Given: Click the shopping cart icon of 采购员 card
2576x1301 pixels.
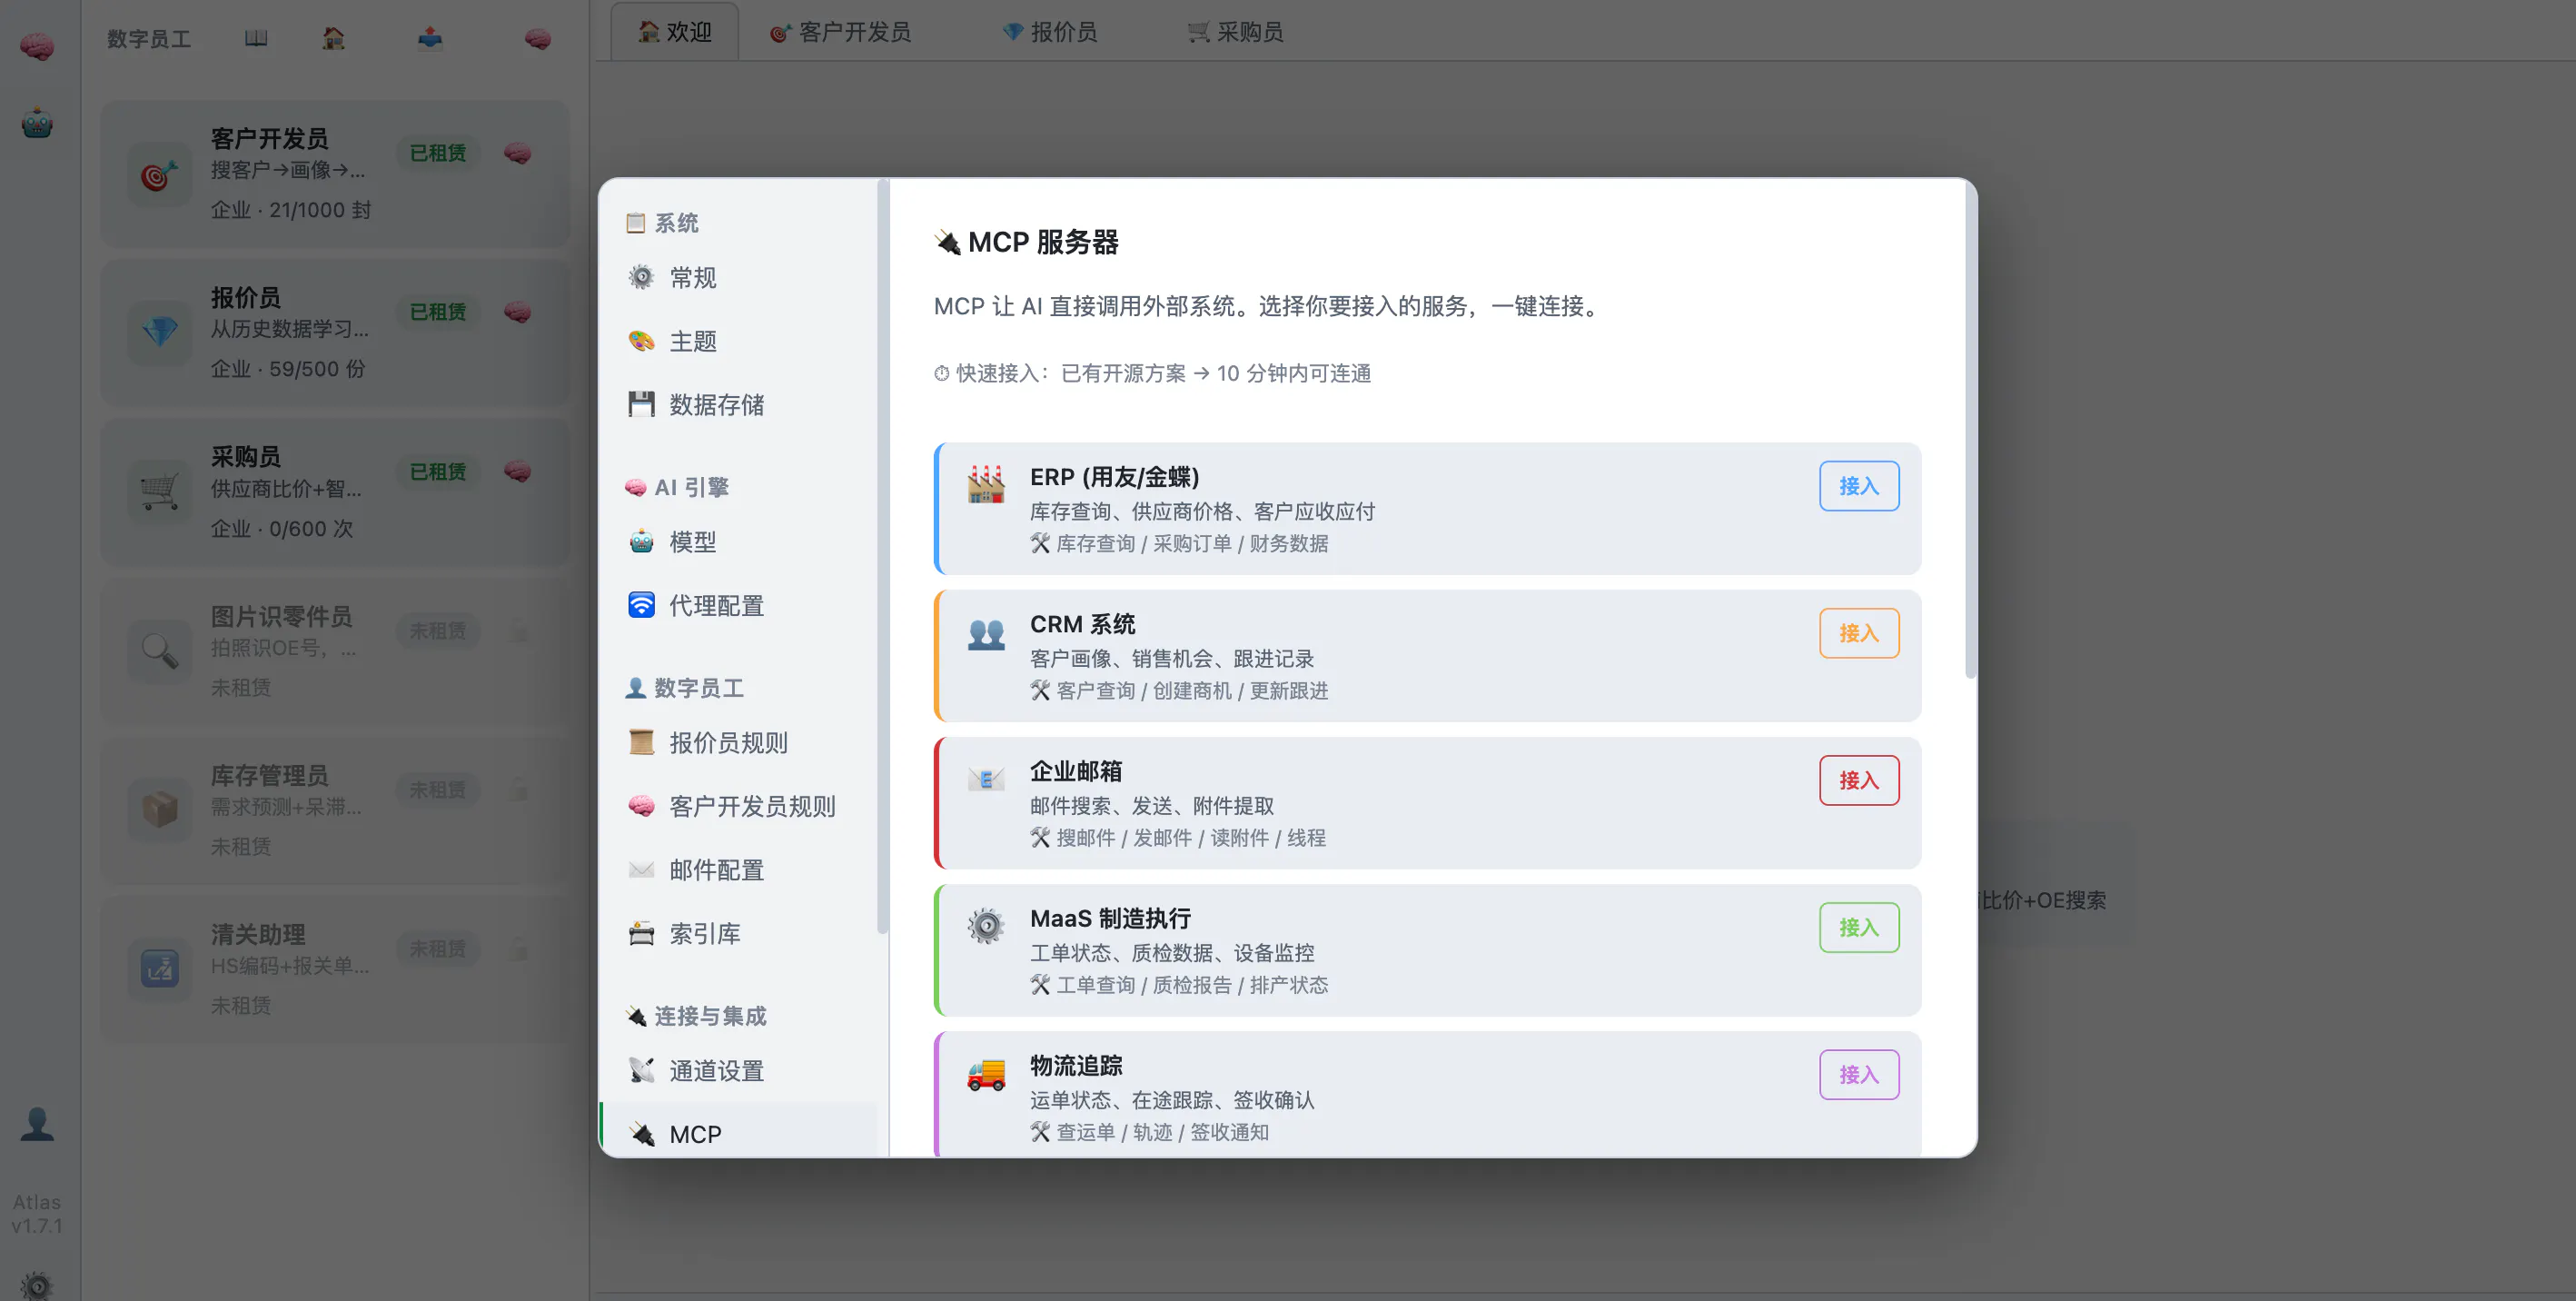Looking at the screenshot, I should click(x=159, y=492).
